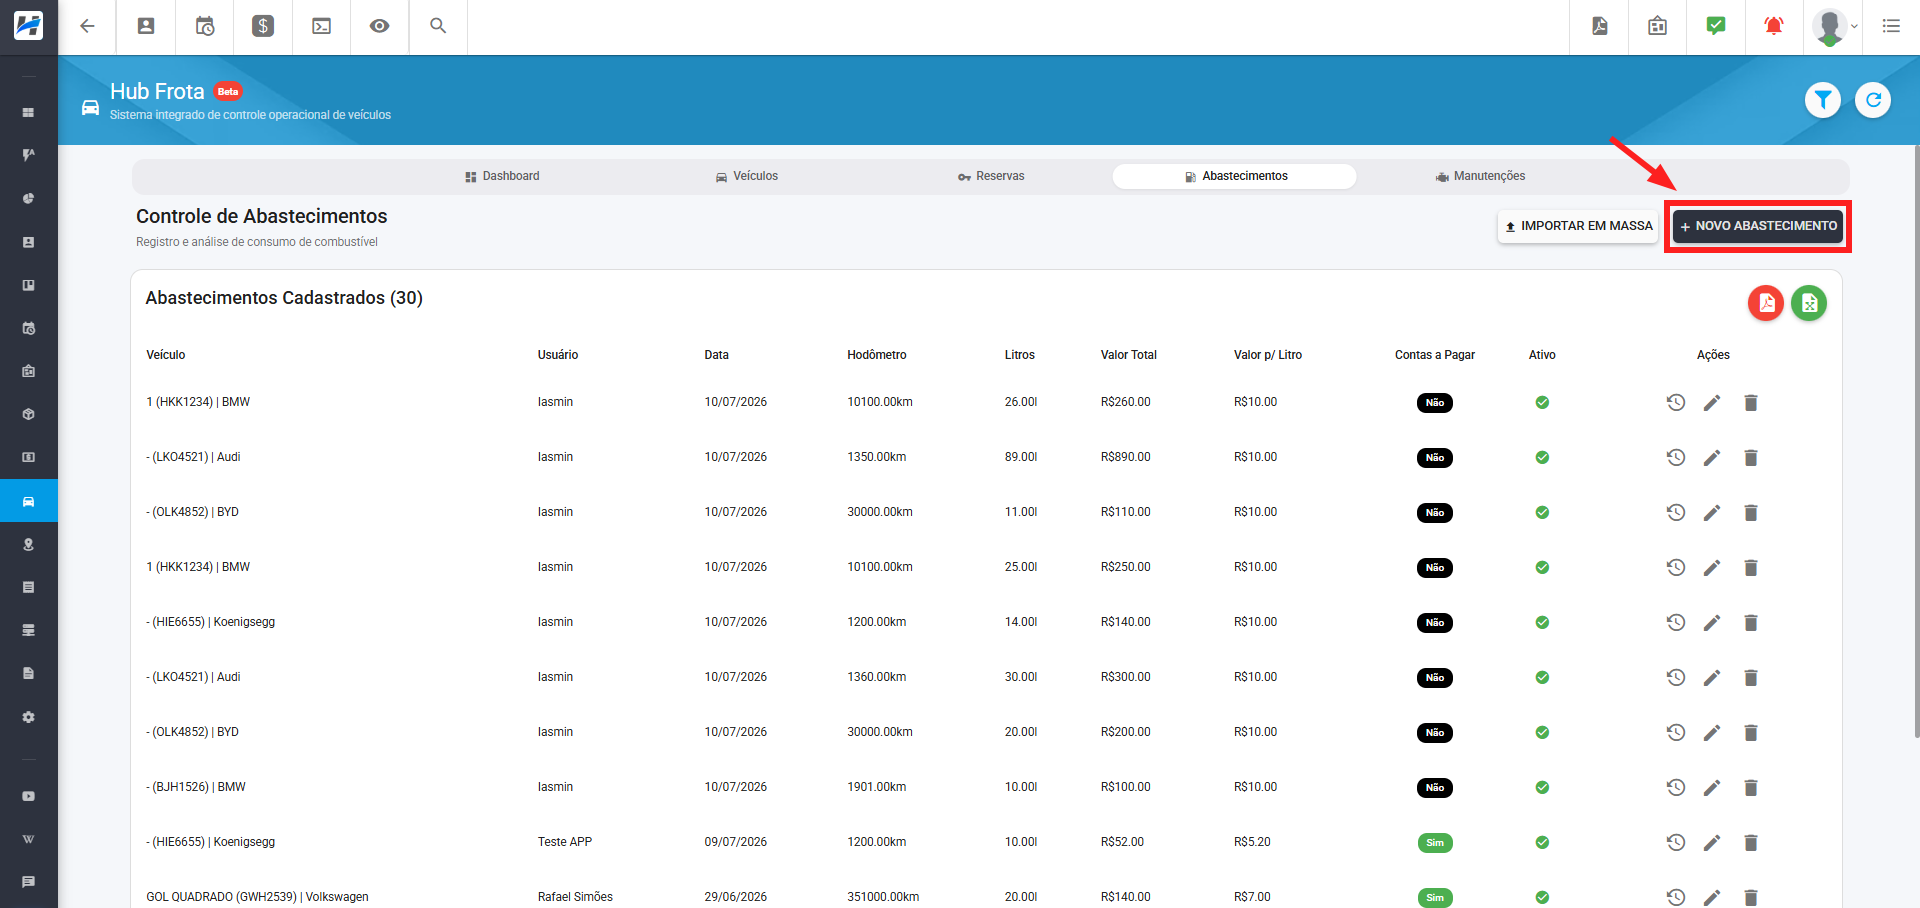Screen dimensions: 1920x908
Task: Export table to Excel green icon
Action: (1809, 303)
